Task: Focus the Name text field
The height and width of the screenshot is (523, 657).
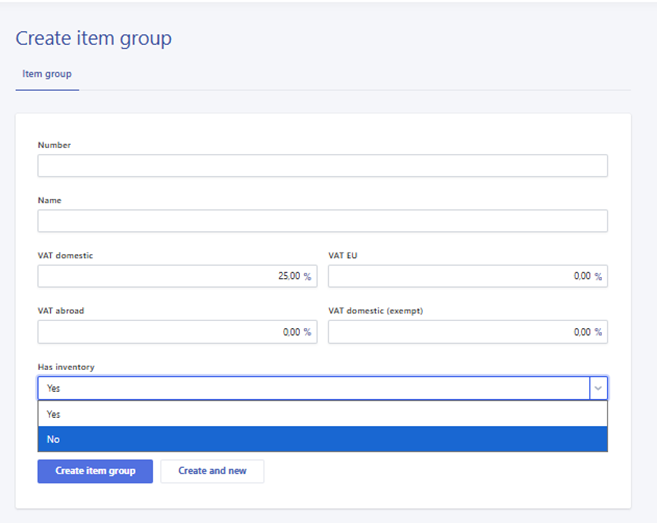Action: [322, 221]
